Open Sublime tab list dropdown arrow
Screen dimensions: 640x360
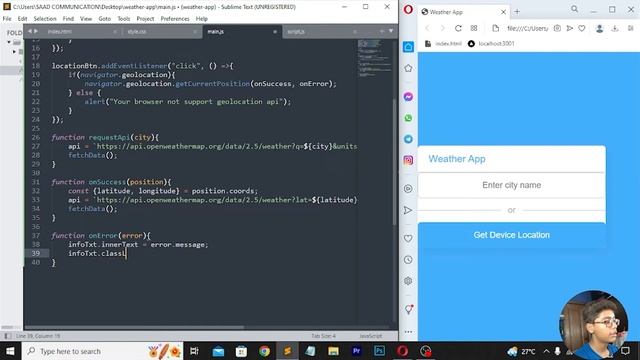(391, 31)
